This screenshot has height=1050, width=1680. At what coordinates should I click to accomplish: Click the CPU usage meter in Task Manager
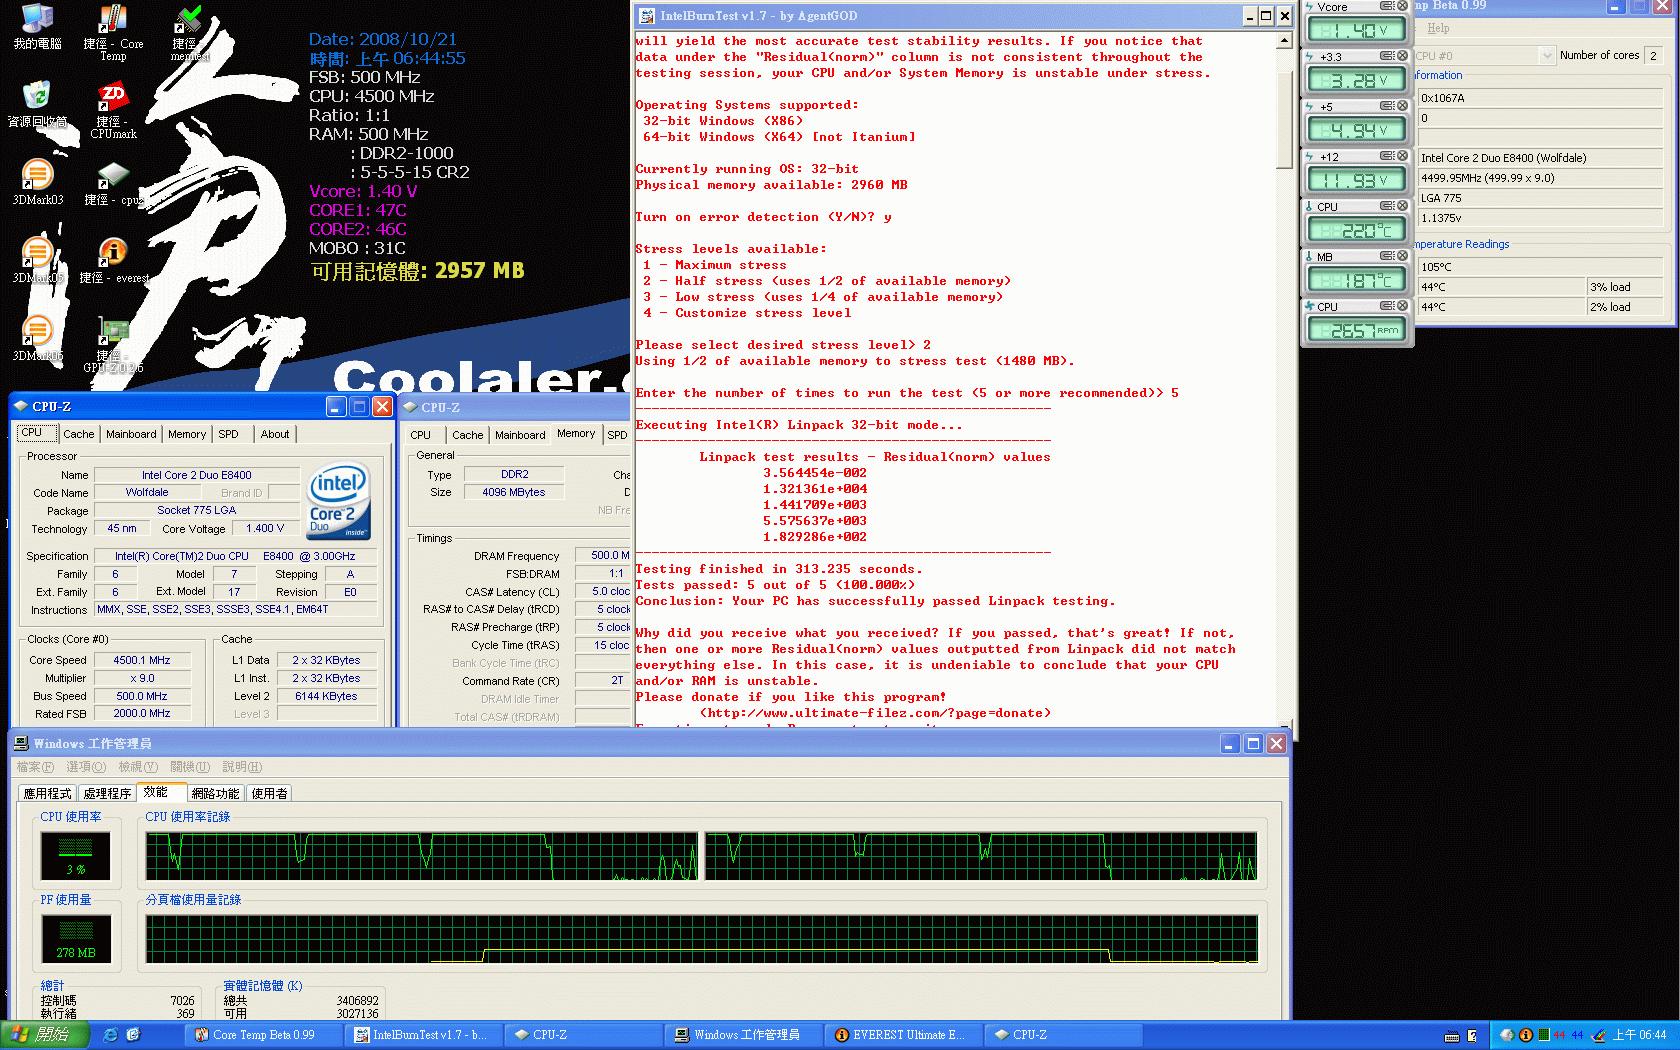click(x=76, y=855)
